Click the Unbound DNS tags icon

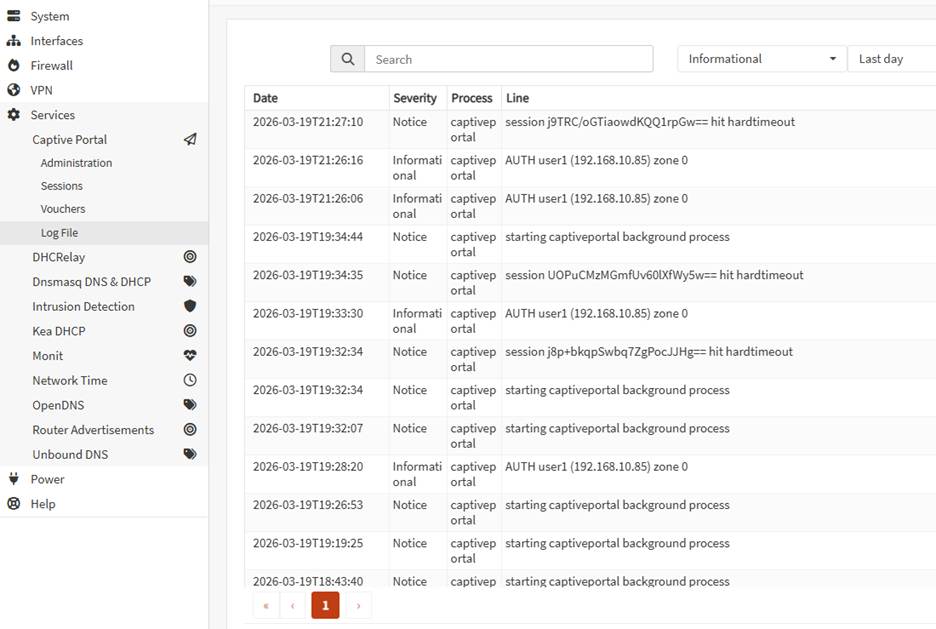tap(190, 454)
